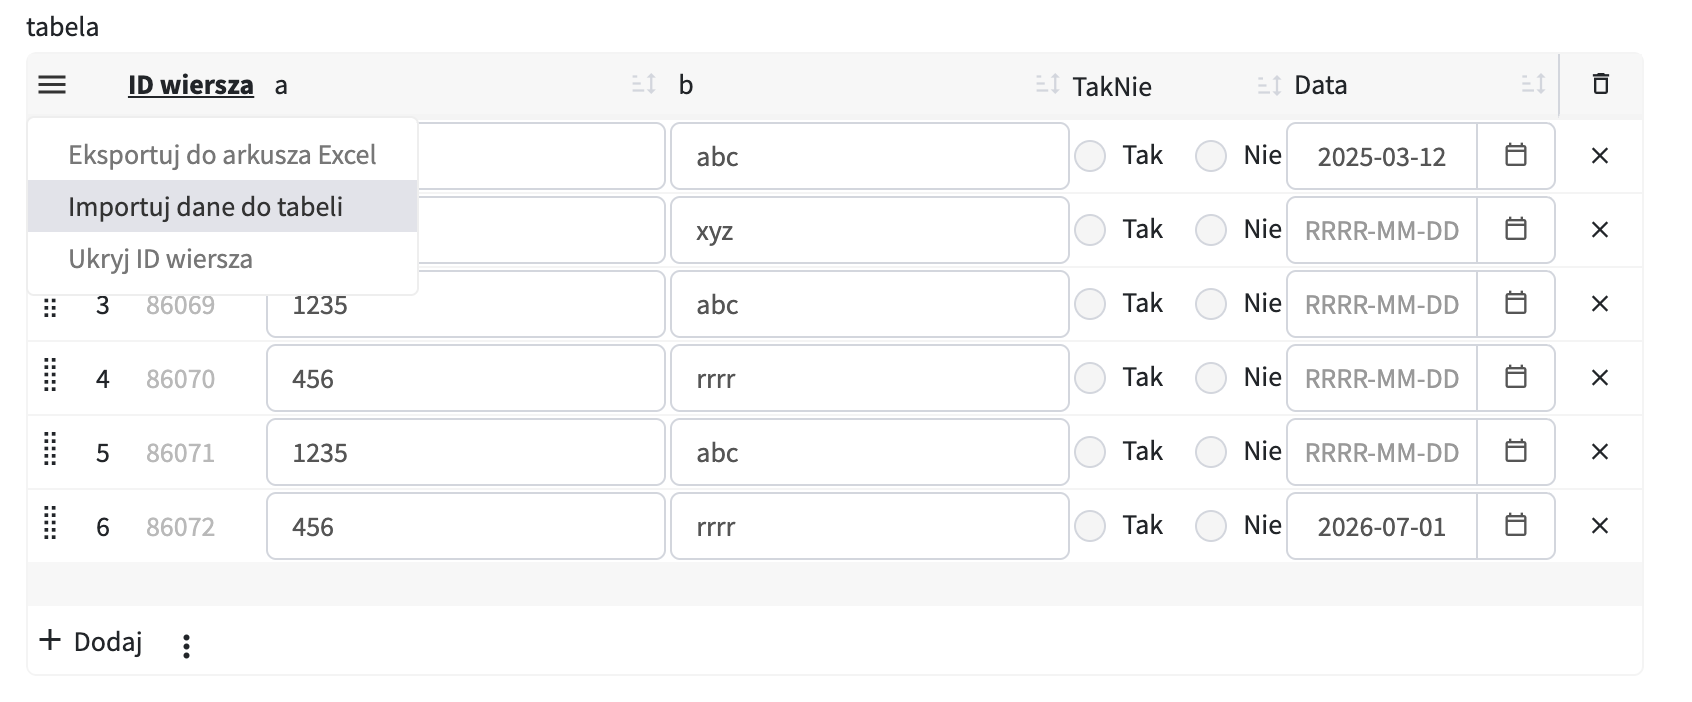Select Nie radio button in row 6
Image resolution: width=1692 pixels, height=702 pixels.
pos(1211,526)
